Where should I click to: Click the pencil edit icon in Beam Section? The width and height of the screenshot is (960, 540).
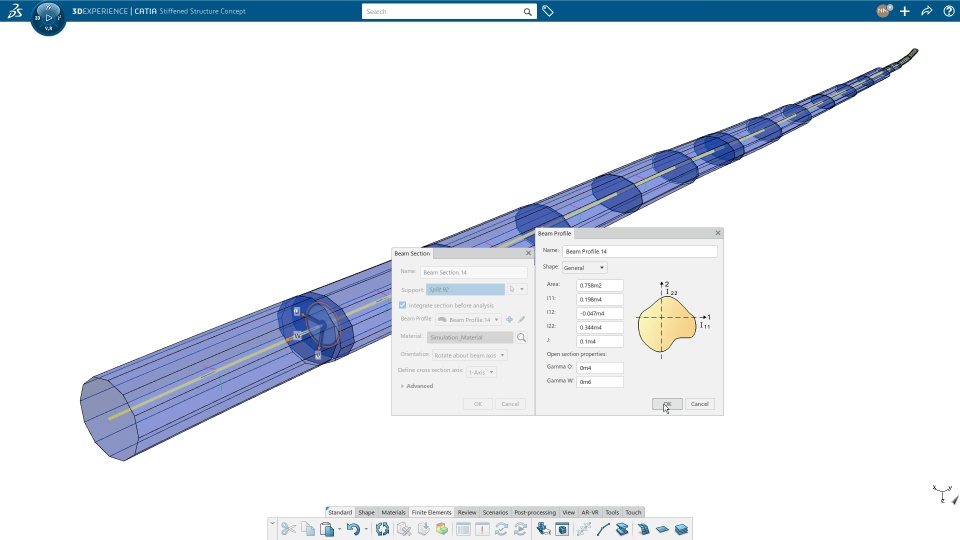pos(522,320)
